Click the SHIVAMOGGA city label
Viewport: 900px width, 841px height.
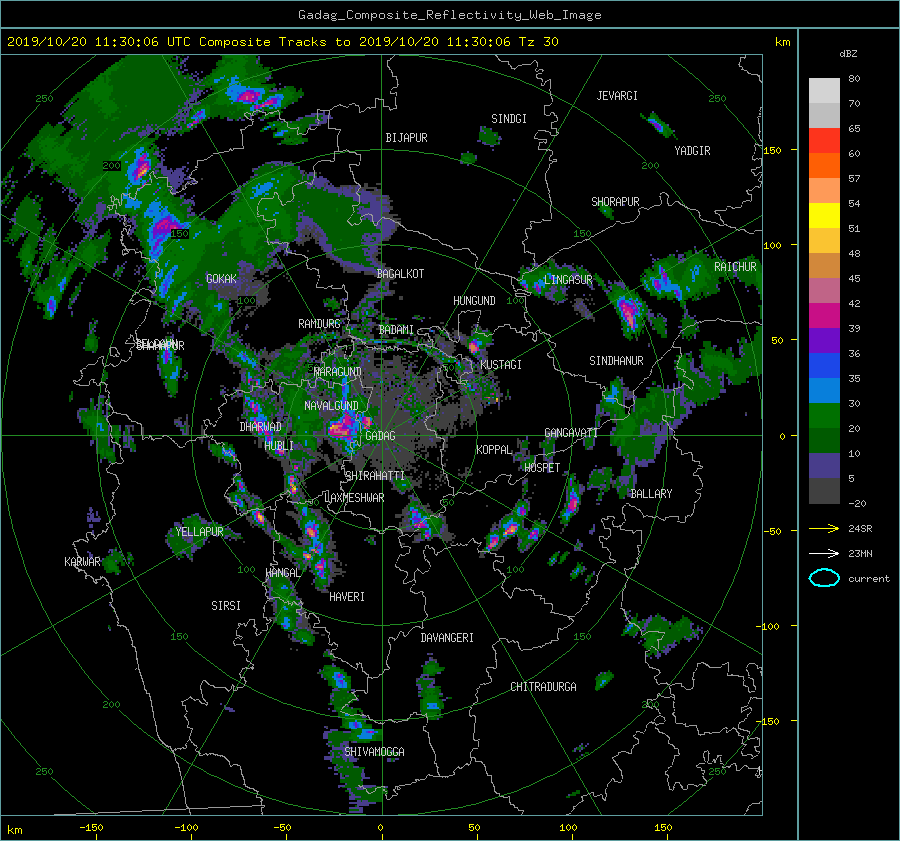[374, 752]
